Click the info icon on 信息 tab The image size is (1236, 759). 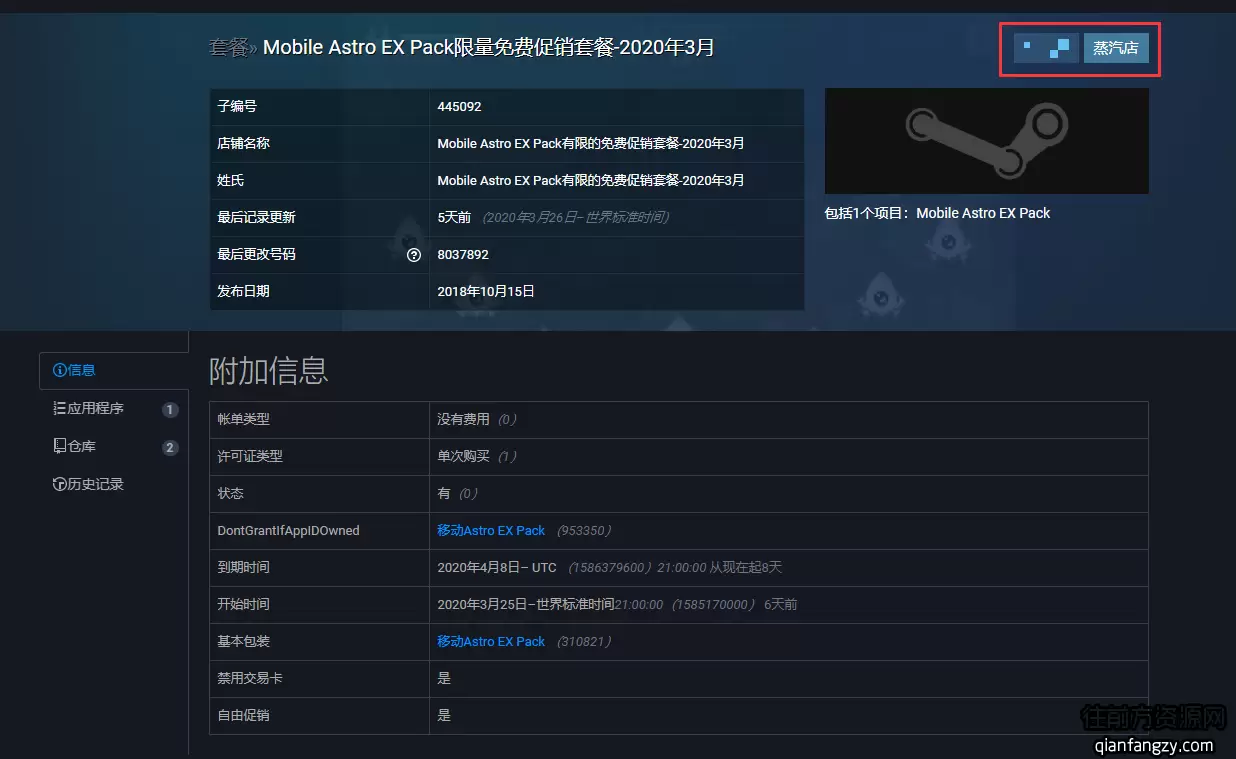[x=59, y=370]
